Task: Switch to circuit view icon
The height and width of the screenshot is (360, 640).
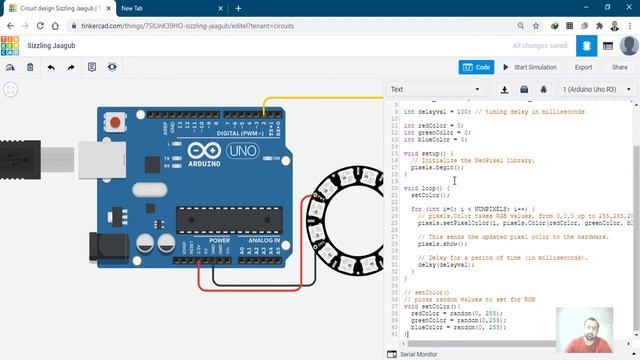Action: point(587,46)
